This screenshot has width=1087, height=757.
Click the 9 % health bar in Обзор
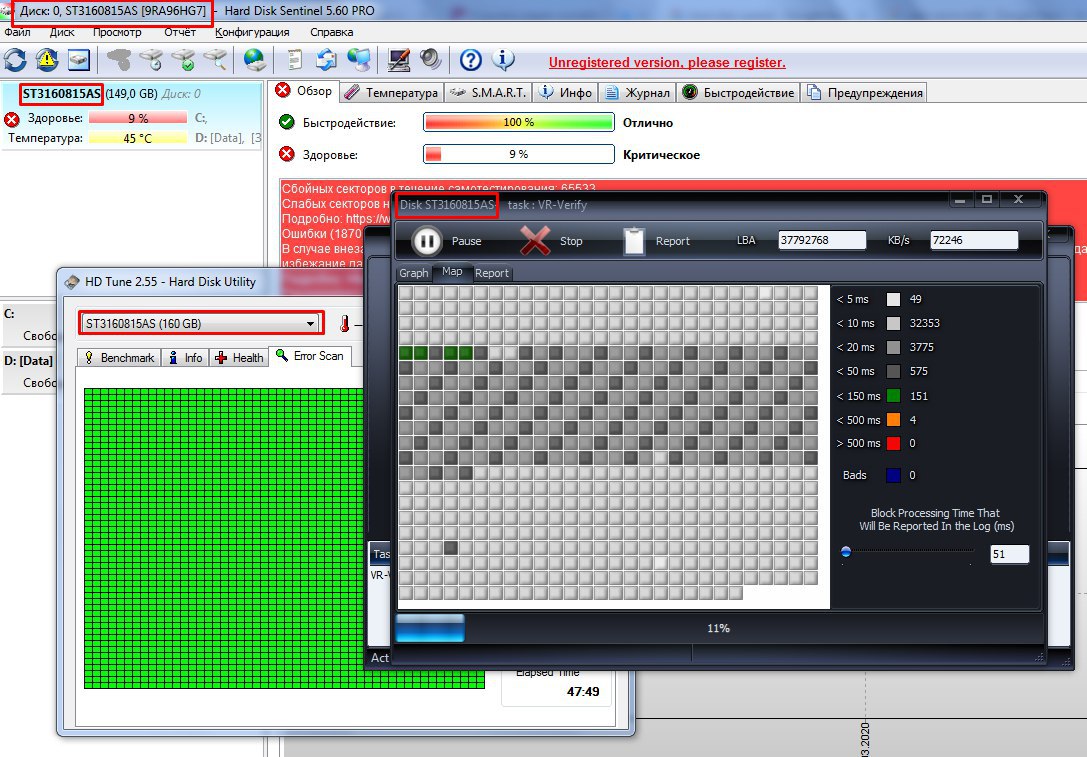(519, 154)
